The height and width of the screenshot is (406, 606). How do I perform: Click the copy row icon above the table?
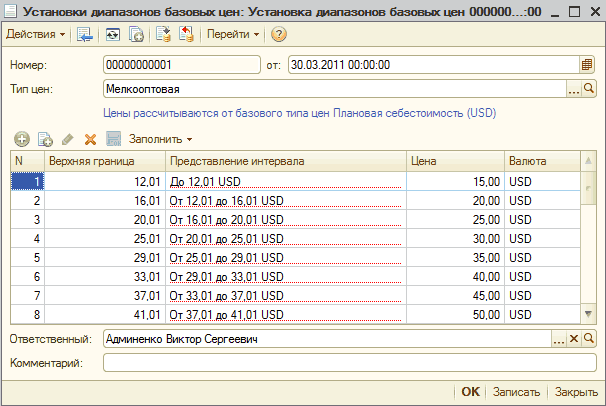tap(44, 139)
